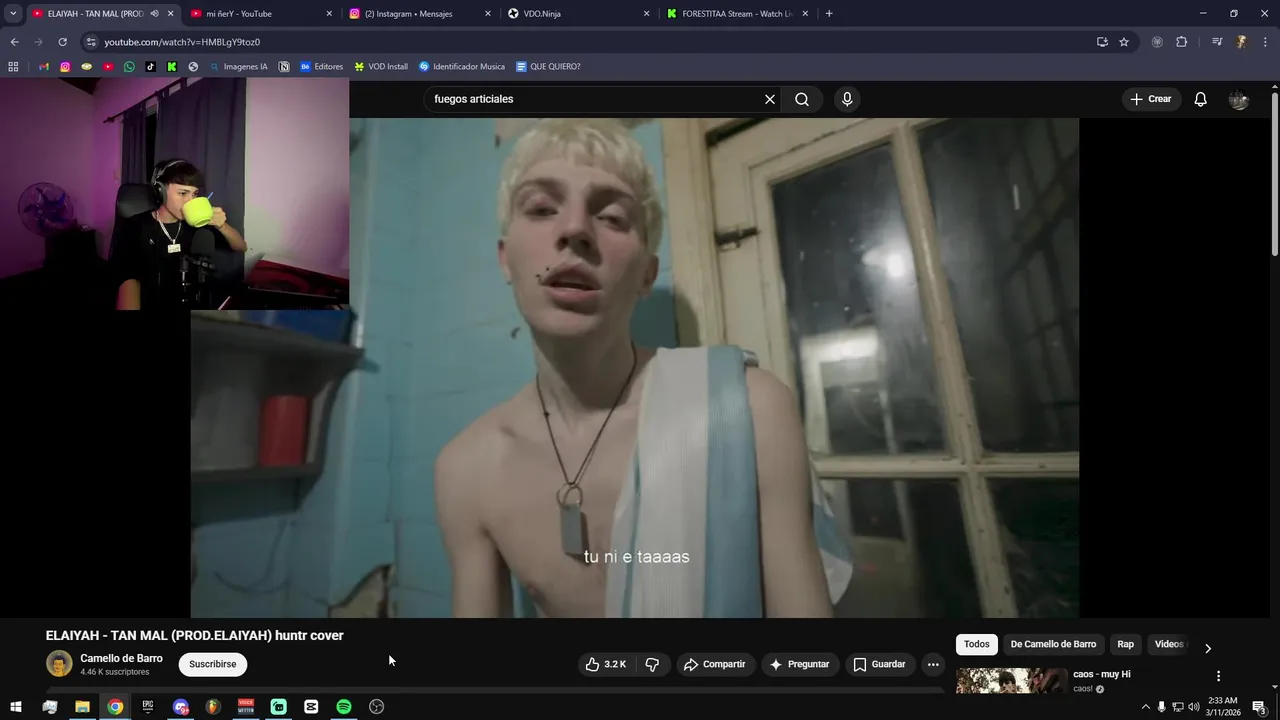Open 'Editores' bookmark
Viewport: 1280px width, 720px height.
click(x=321, y=67)
